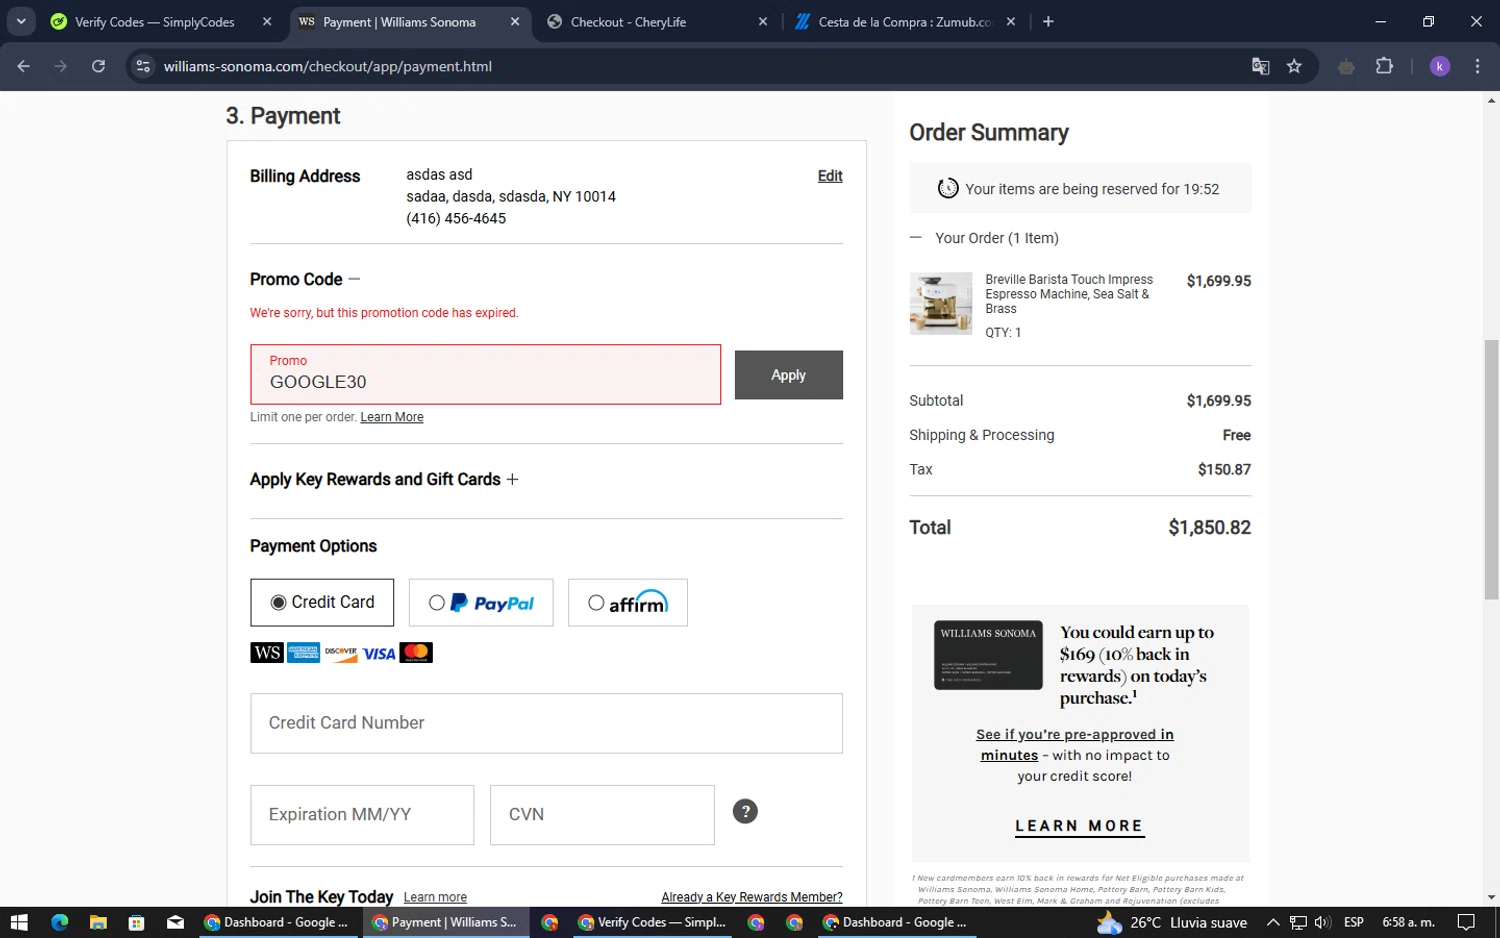Check if you're pre-approved in minutes
This screenshot has height=938, width=1500.
coord(1075,744)
